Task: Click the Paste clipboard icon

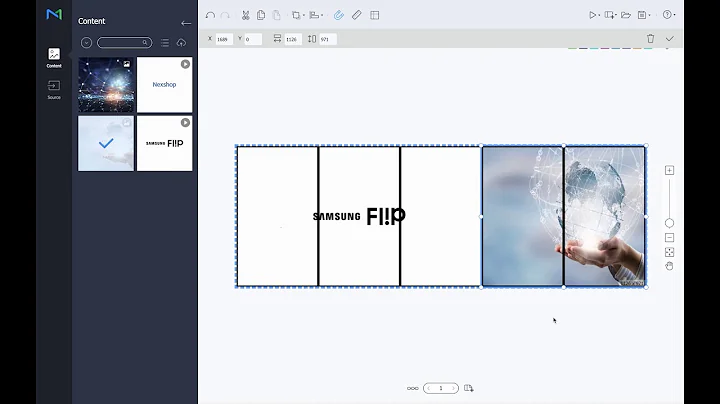Action: (x=276, y=15)
